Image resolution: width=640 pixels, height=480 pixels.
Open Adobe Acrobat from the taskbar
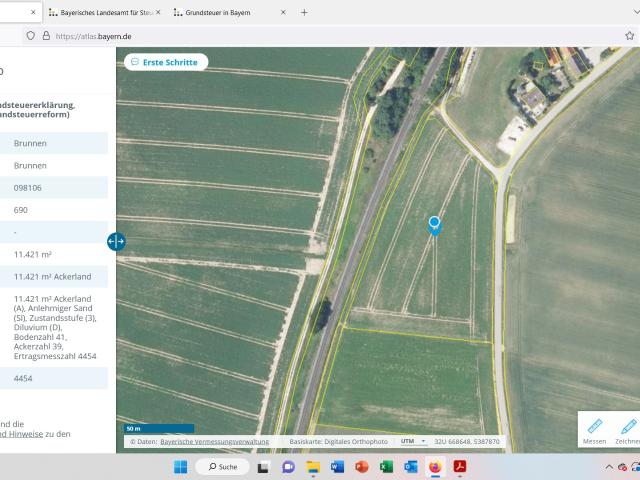click(x=460, y=467)
